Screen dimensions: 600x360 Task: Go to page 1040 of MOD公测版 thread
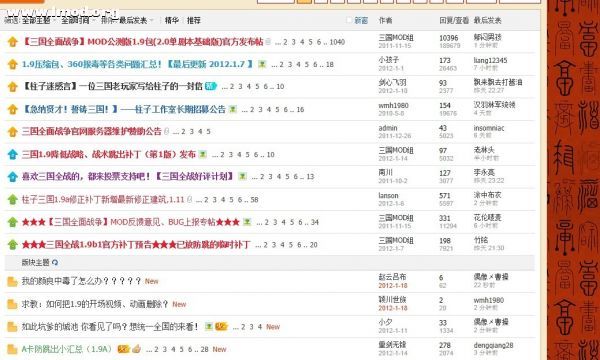coord(337,42)
